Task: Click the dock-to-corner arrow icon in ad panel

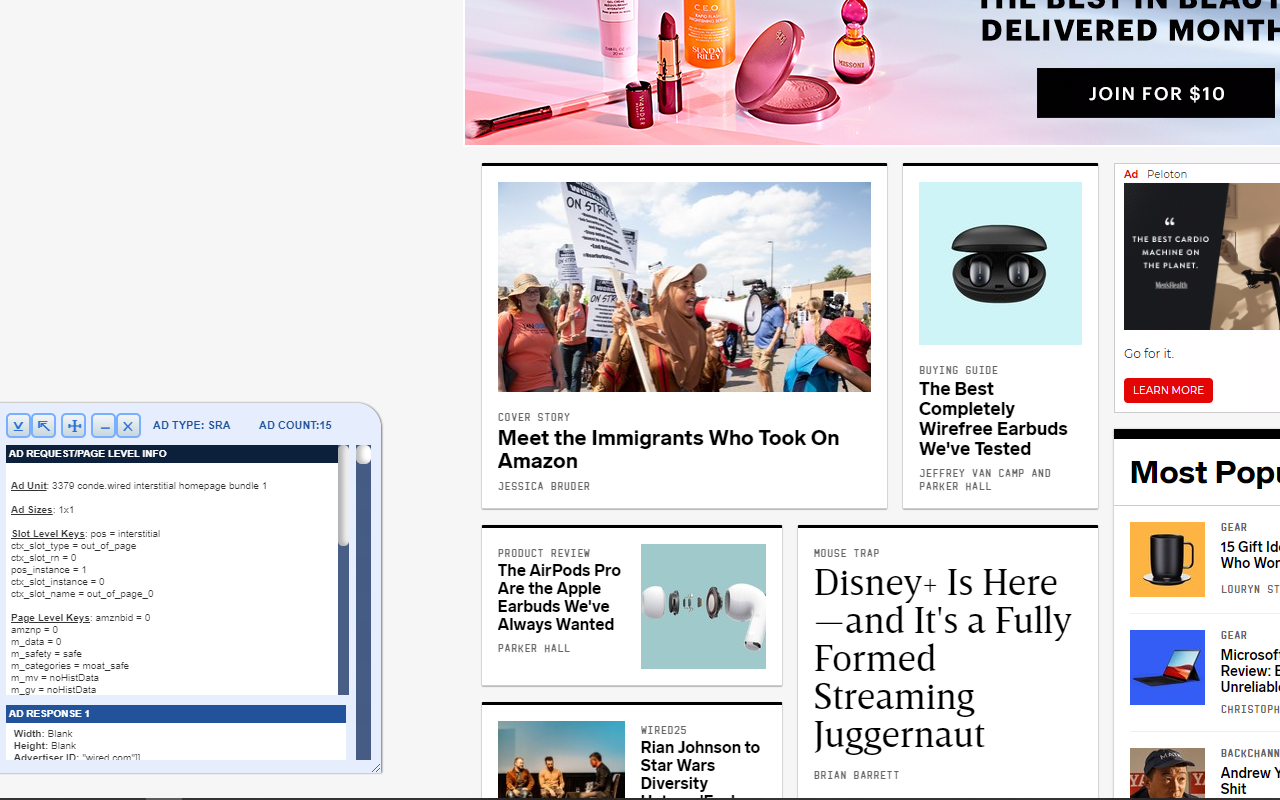Action: pos(44,426)
